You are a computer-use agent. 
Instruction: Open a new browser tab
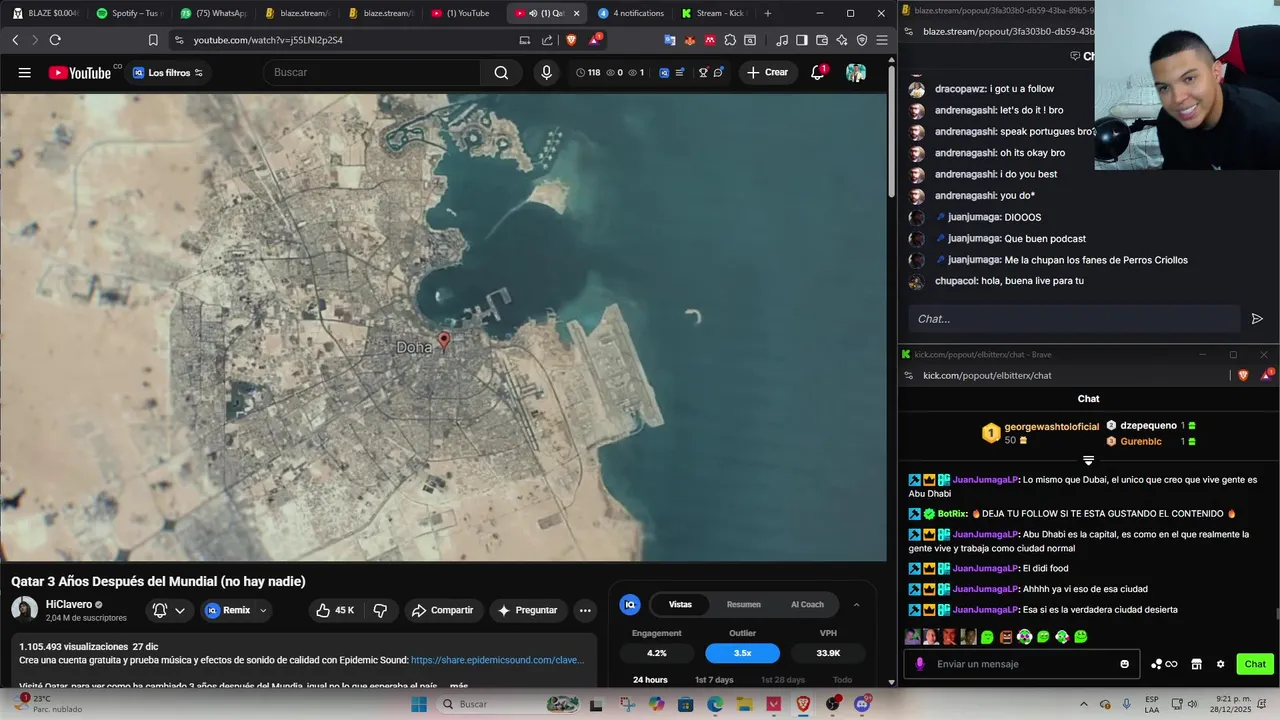[768, 13]
